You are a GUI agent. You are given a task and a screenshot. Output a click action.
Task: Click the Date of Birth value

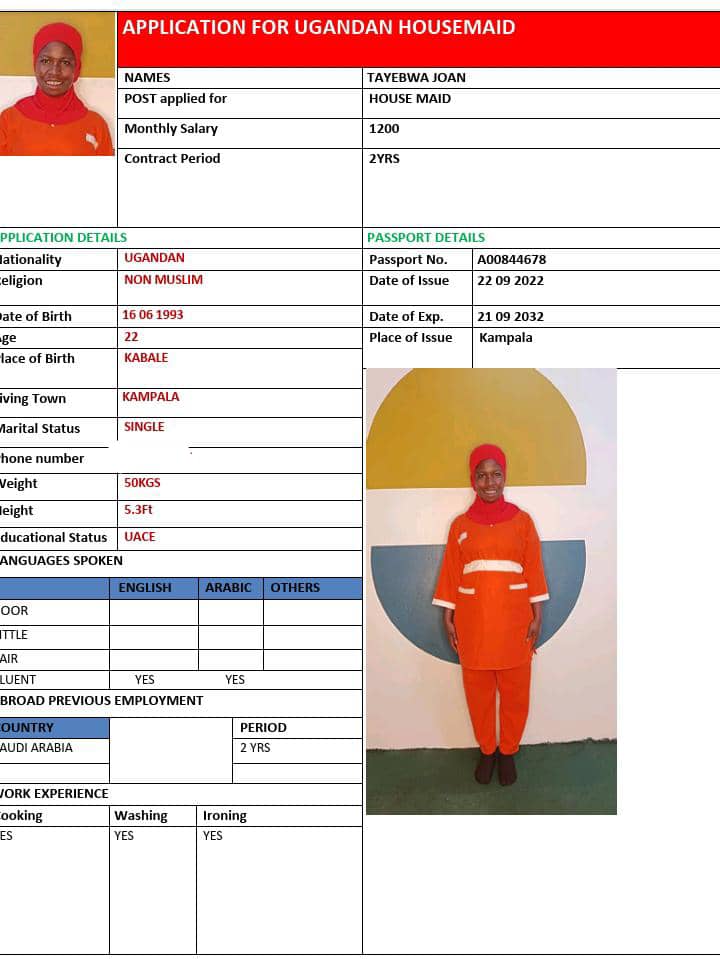tap(153, 315)
